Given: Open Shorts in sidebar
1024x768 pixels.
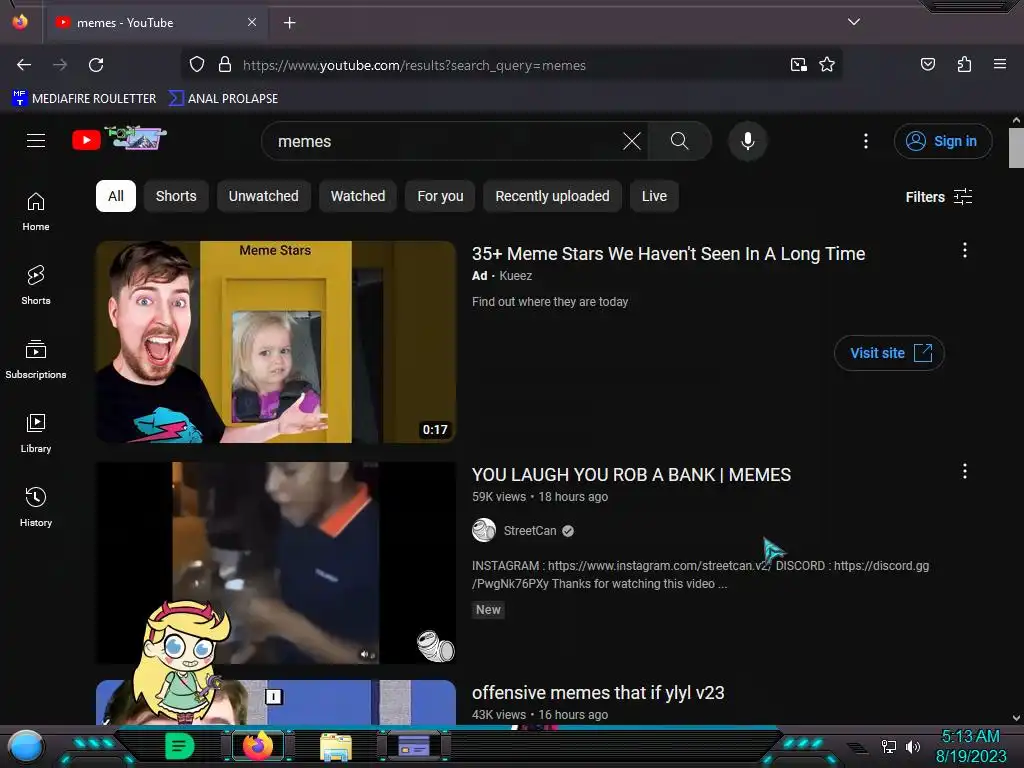Looking at the screenshot, I should 36,285.
